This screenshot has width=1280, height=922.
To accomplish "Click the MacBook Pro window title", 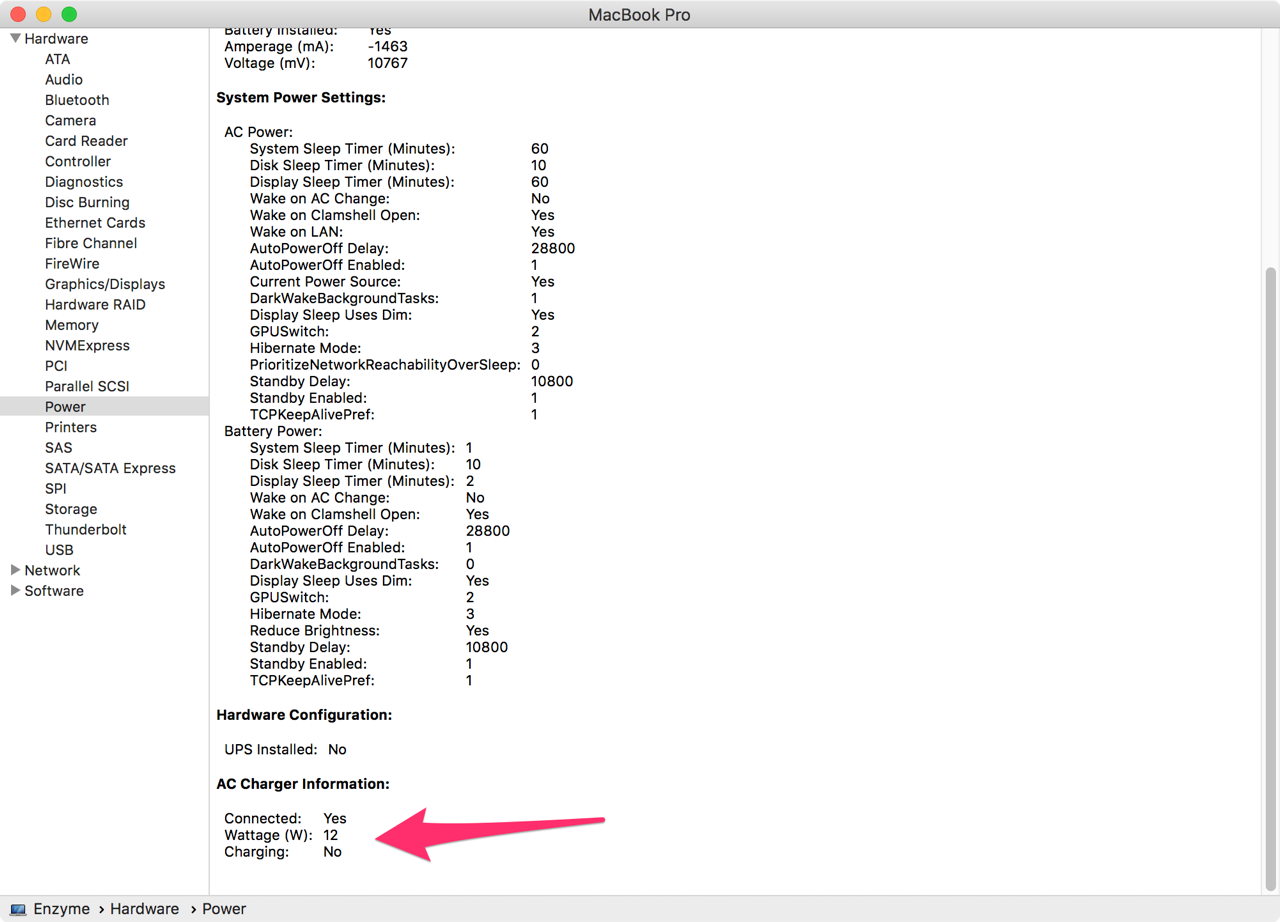I will tap(639, 15).
